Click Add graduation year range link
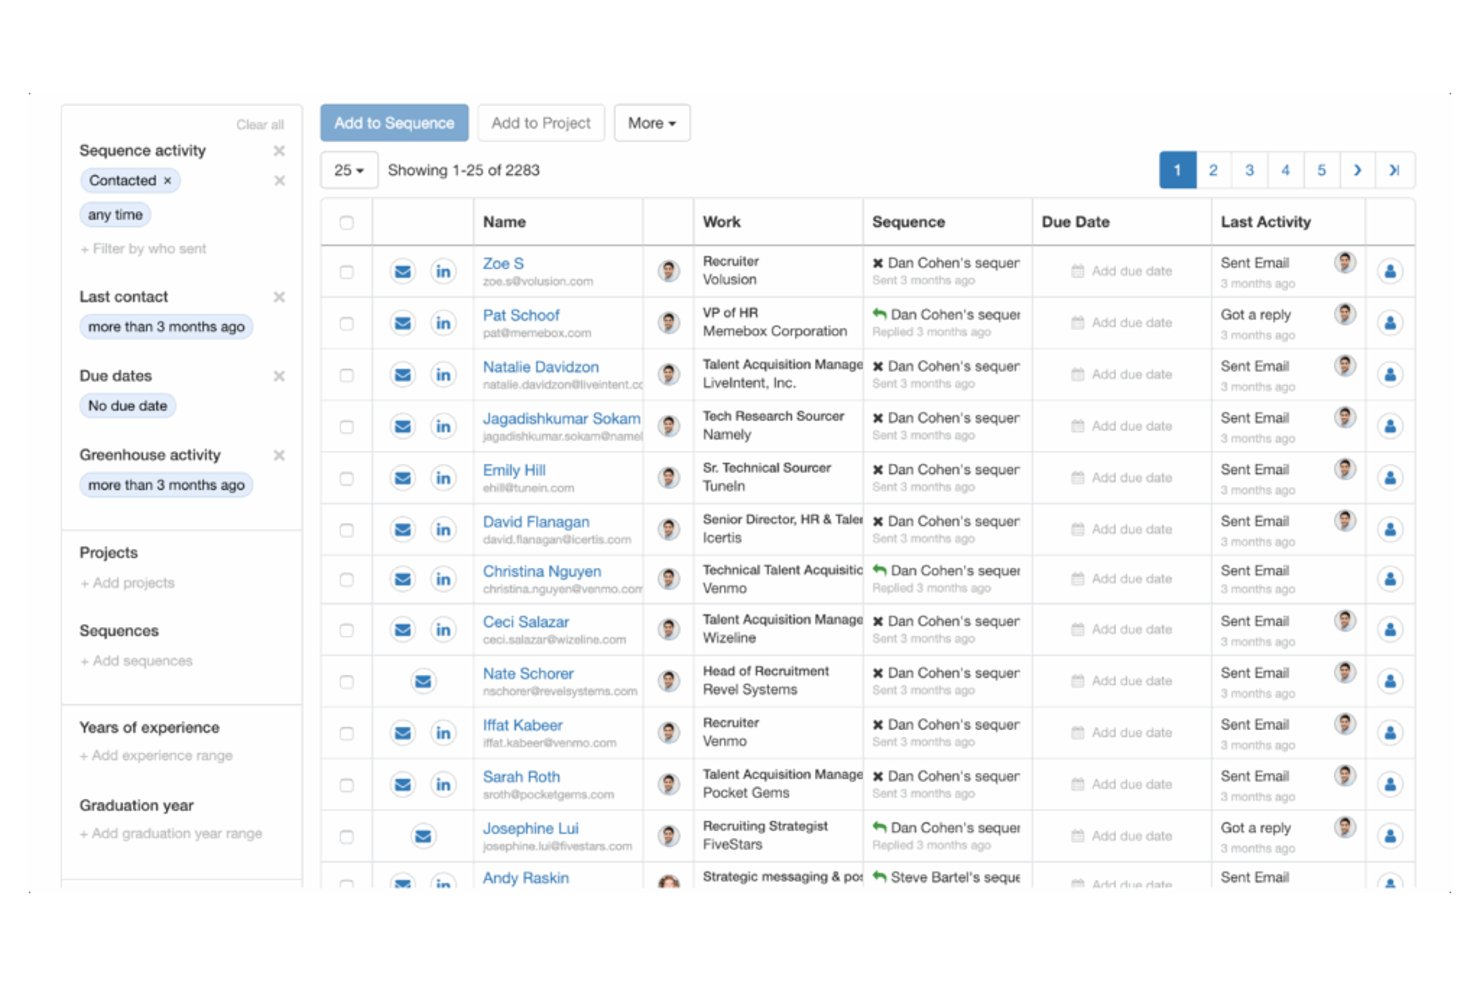The height and width of the screenshot is (987, 1480). click(171, 834)
